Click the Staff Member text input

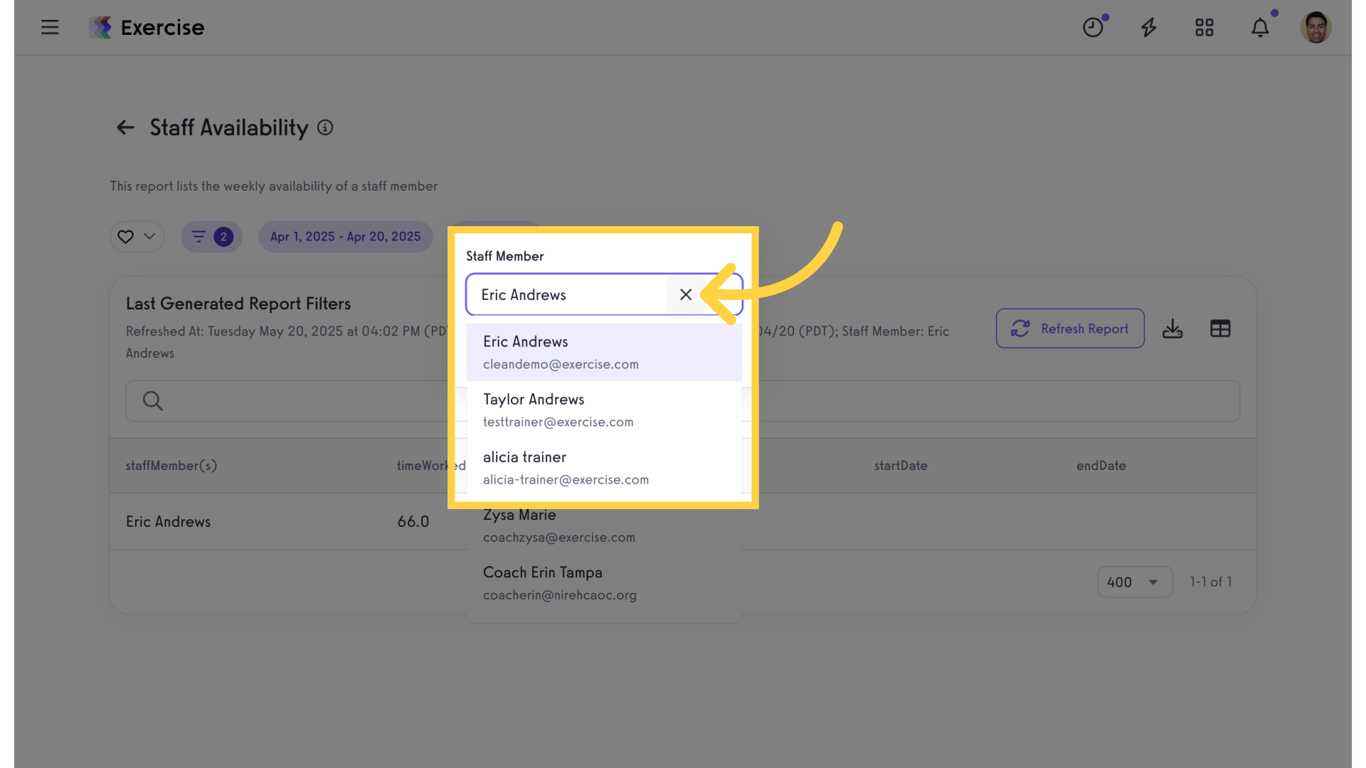tap(566, 295)
